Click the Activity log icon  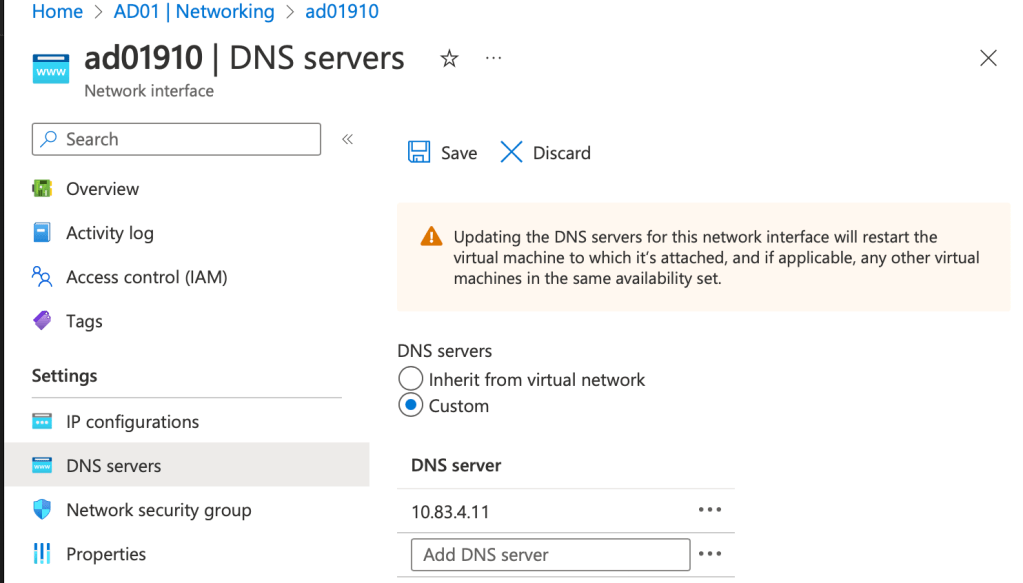click(42, 233)
